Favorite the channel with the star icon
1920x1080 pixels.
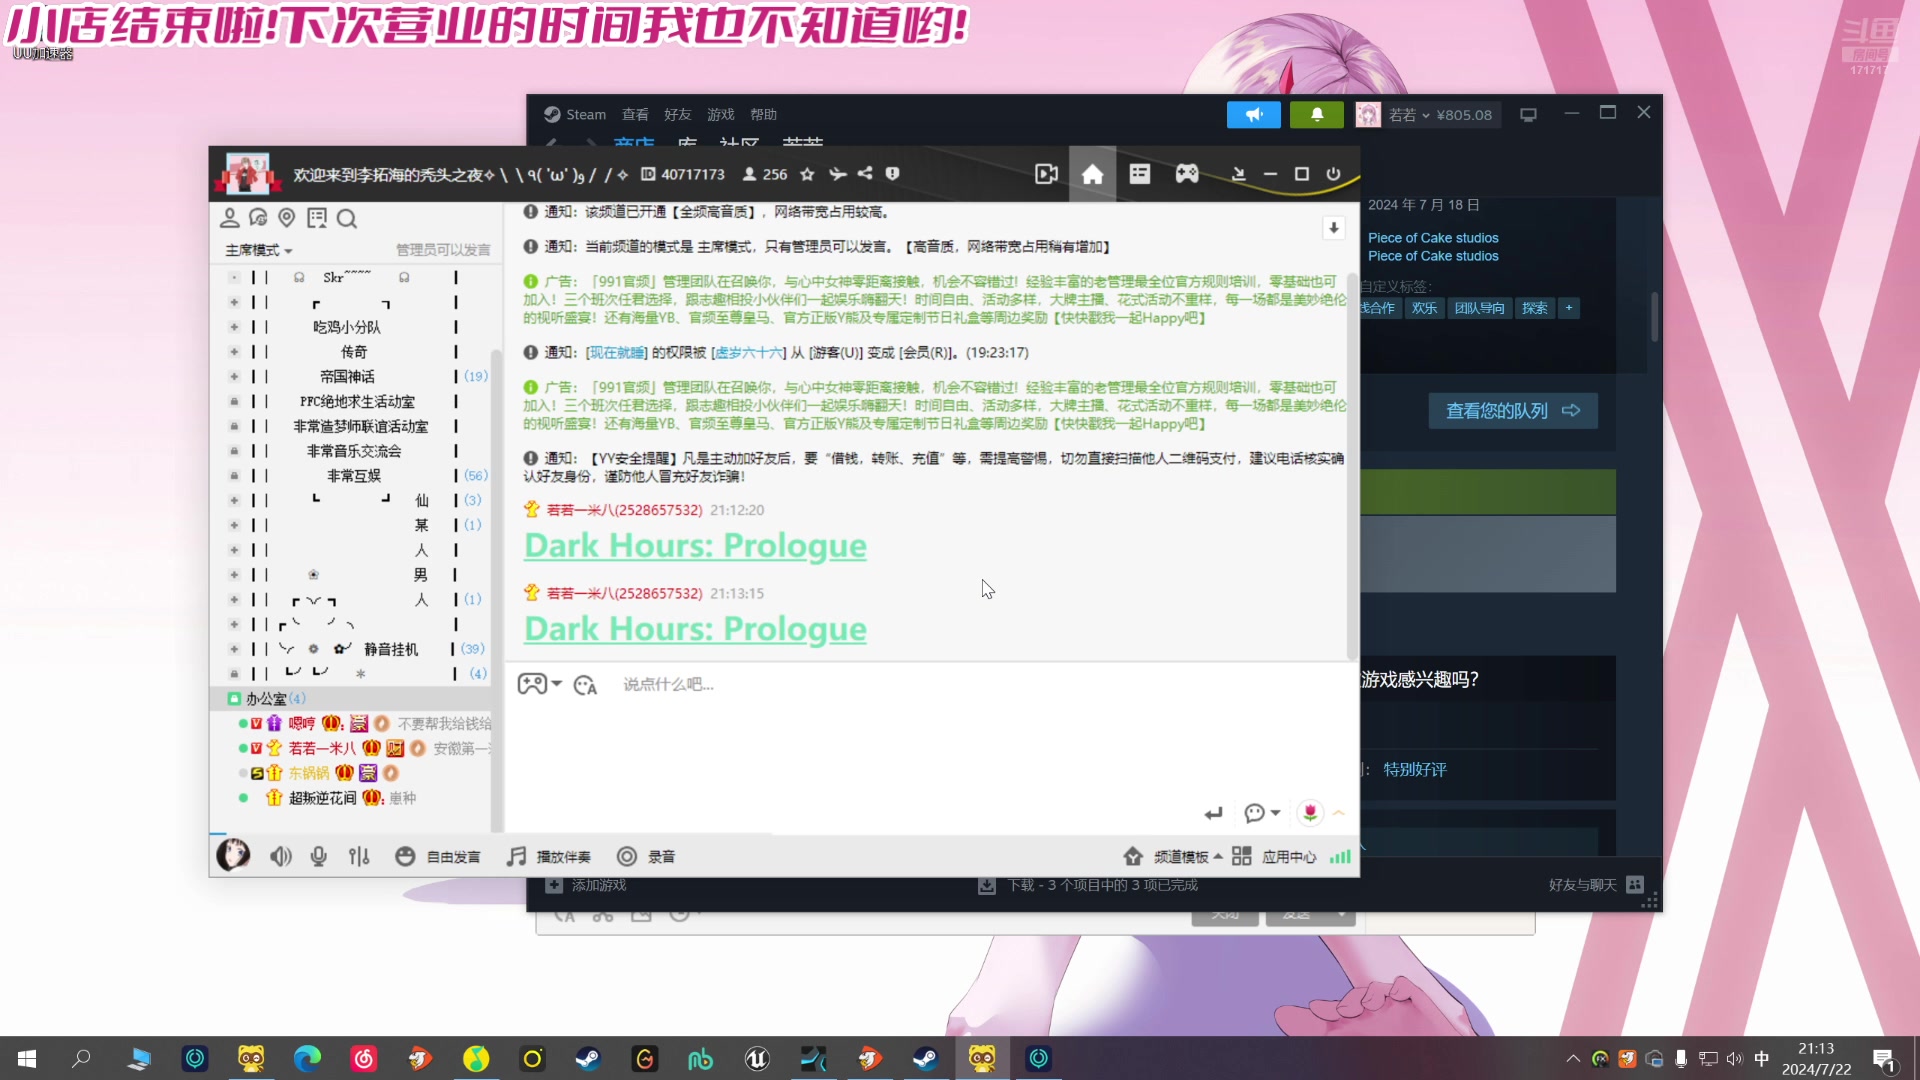coord(807,174)
